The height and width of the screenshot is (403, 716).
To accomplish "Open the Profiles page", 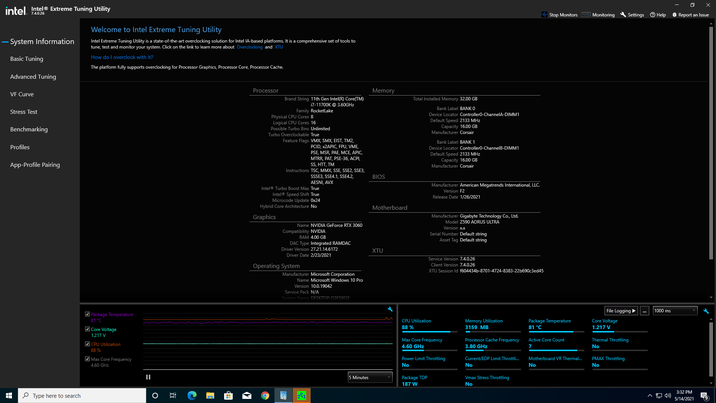I will click(20, 147).
